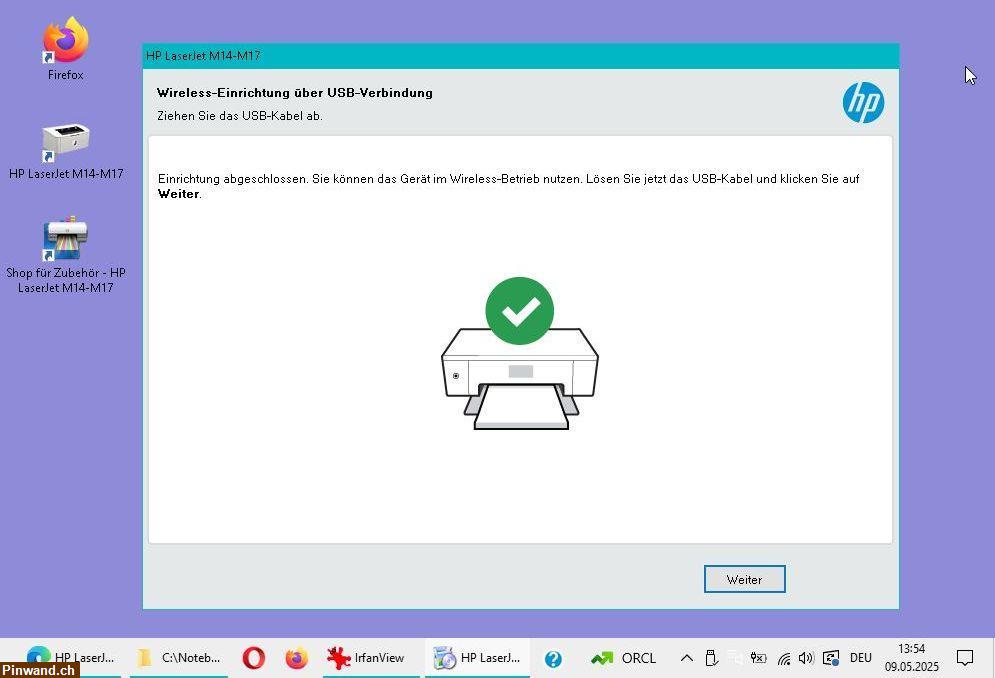Open Opera from the taskbar
The image size is (995, 678).
[253, 658]
